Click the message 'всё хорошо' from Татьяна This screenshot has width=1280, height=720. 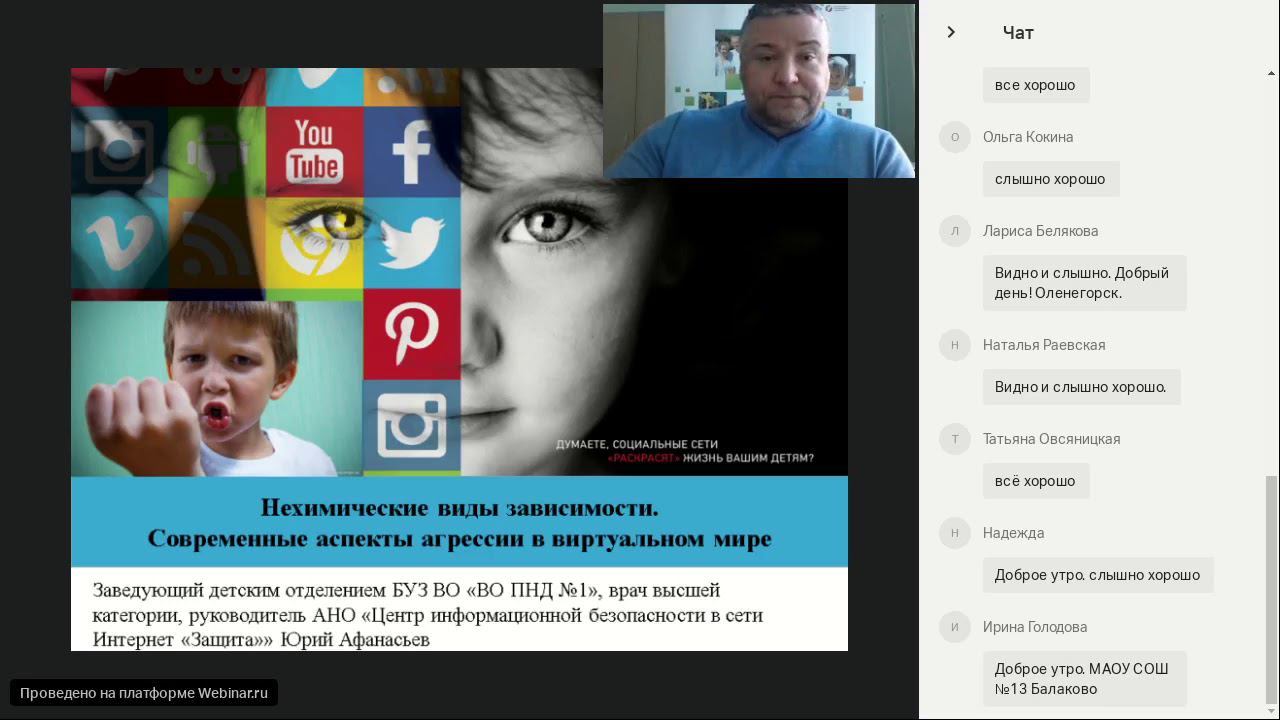click(x=1036, y=481)
